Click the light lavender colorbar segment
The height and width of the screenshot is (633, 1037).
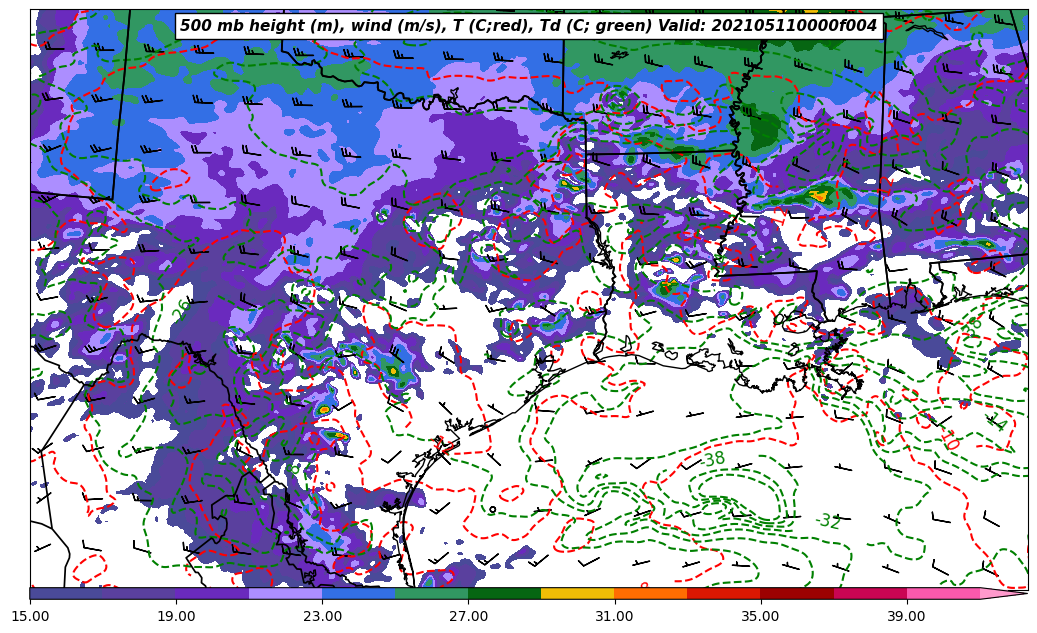click(x=285, y=593)
